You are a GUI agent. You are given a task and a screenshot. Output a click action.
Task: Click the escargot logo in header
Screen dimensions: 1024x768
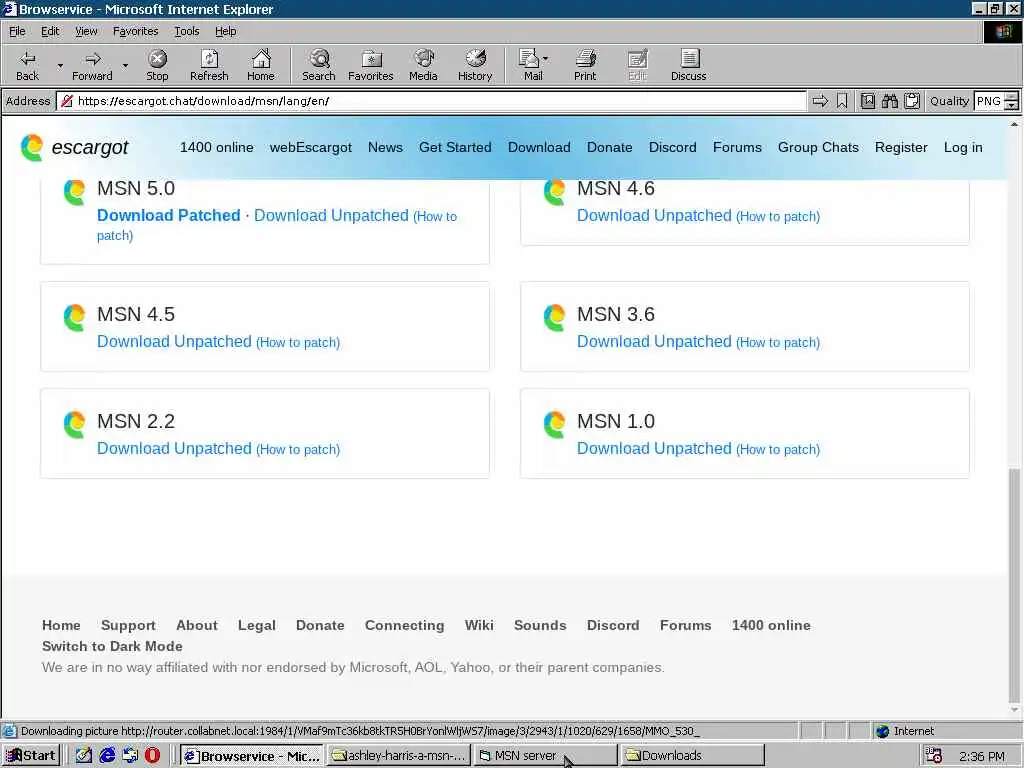[74, 148]
